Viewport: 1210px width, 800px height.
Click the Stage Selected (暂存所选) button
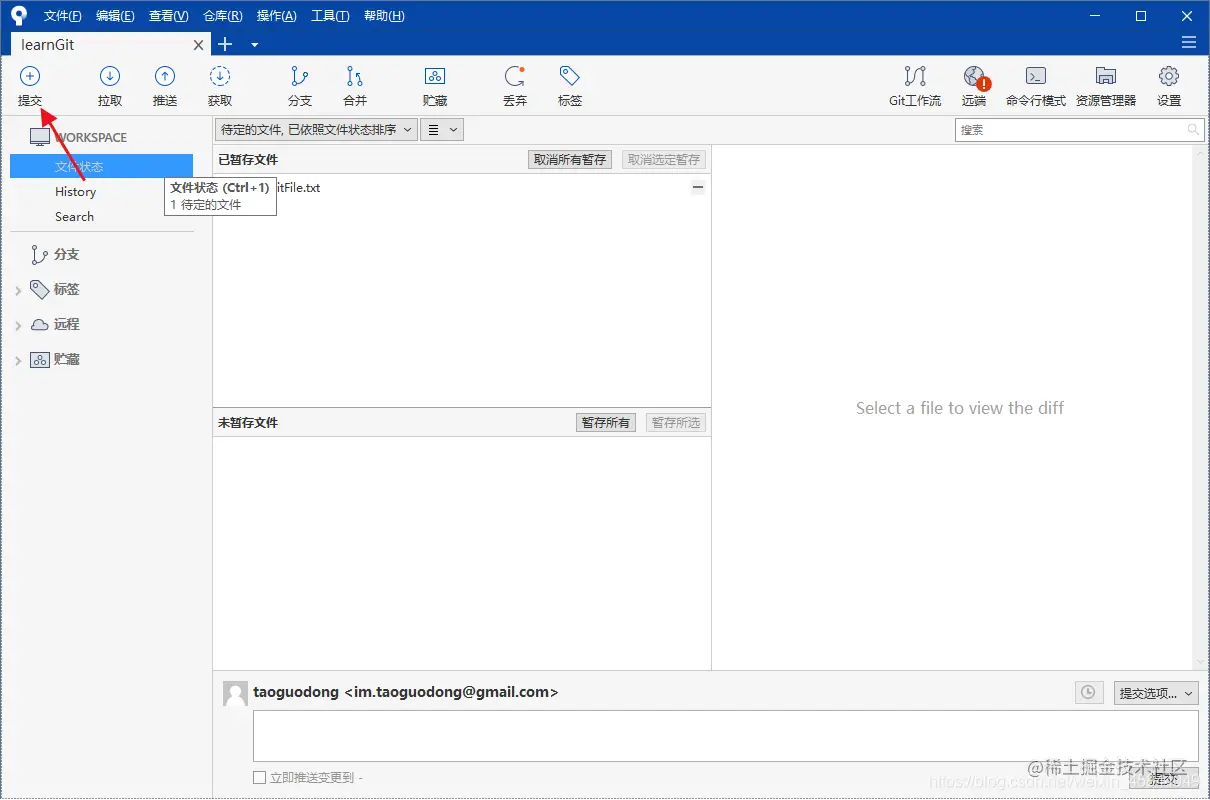676,423
